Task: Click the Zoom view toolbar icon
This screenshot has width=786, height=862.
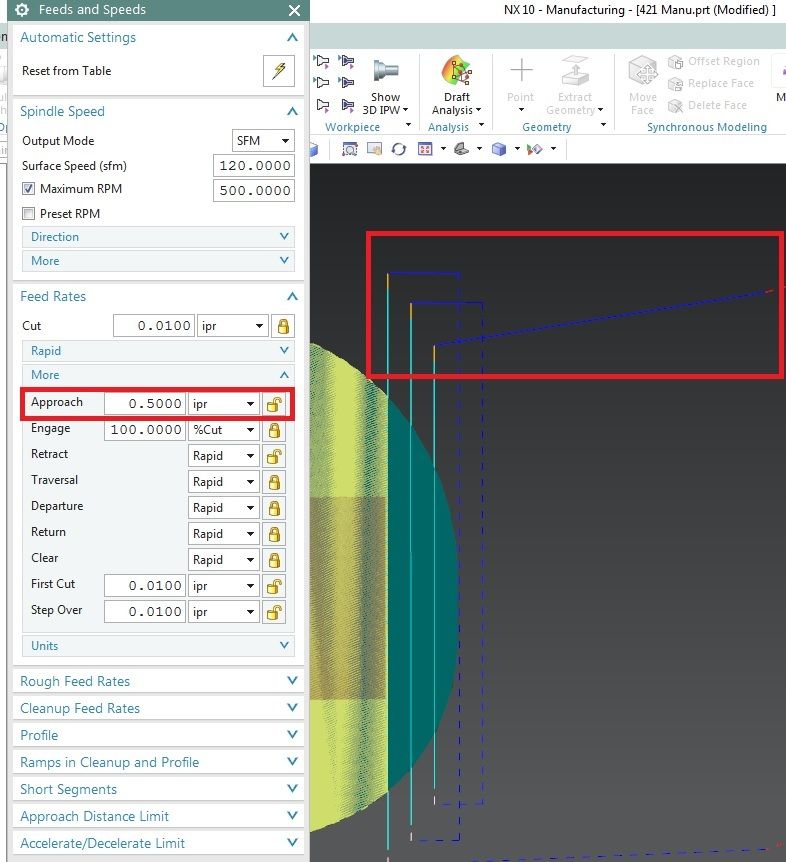Action: coord(350,149)
